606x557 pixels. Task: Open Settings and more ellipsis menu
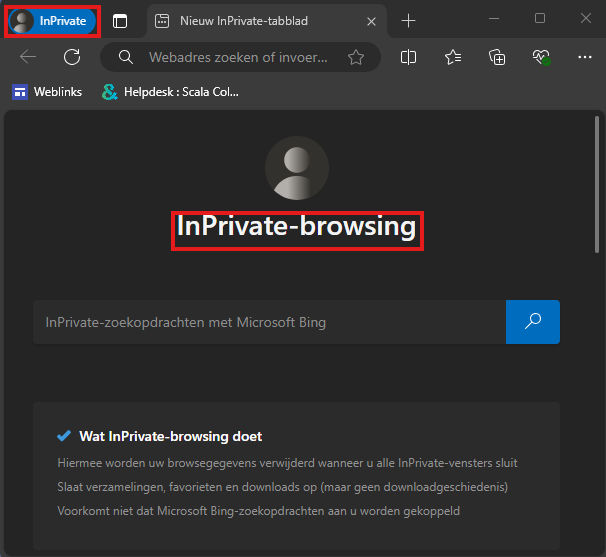click(x=585, y=57)
